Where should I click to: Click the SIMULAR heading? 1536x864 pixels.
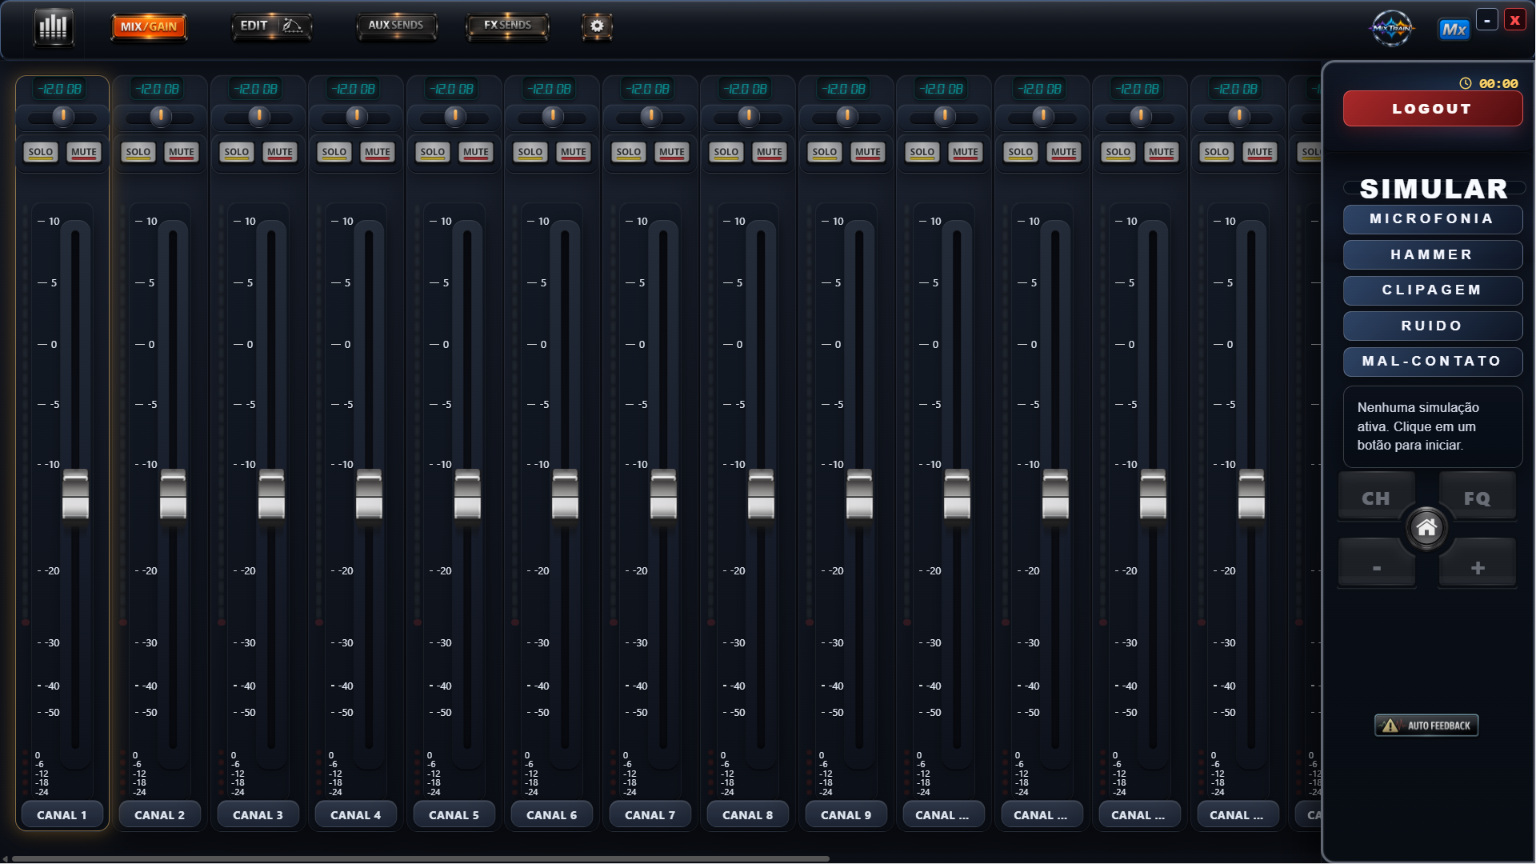[1433, 188]
